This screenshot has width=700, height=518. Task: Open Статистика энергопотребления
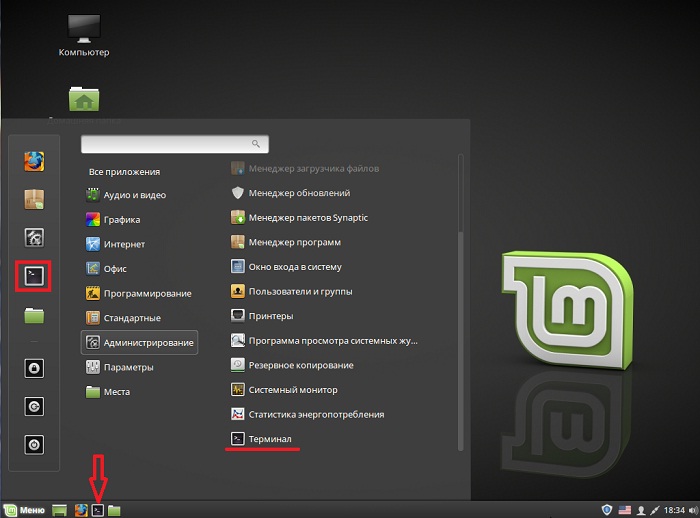(308, 414)
